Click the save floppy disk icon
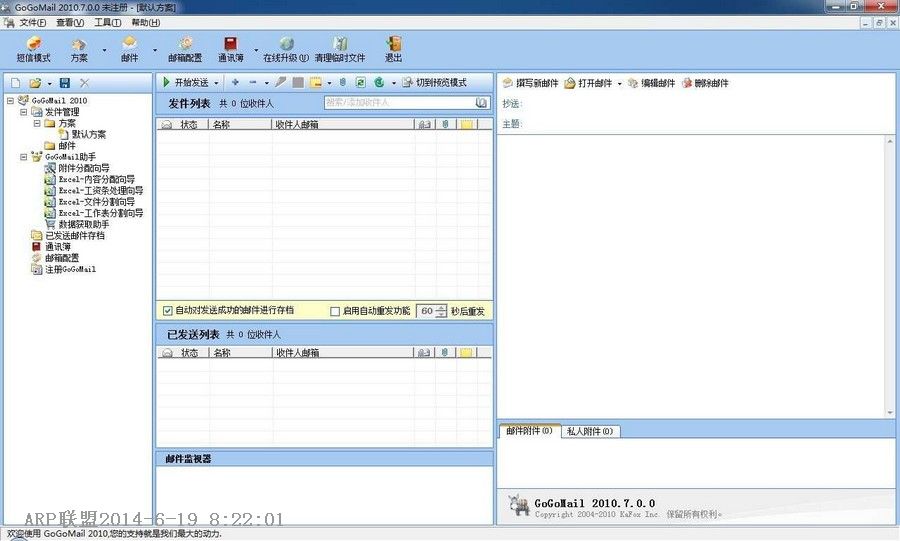The height and width of the screenshot is (541, 900). pyautogui.click(x=65, y=83)
